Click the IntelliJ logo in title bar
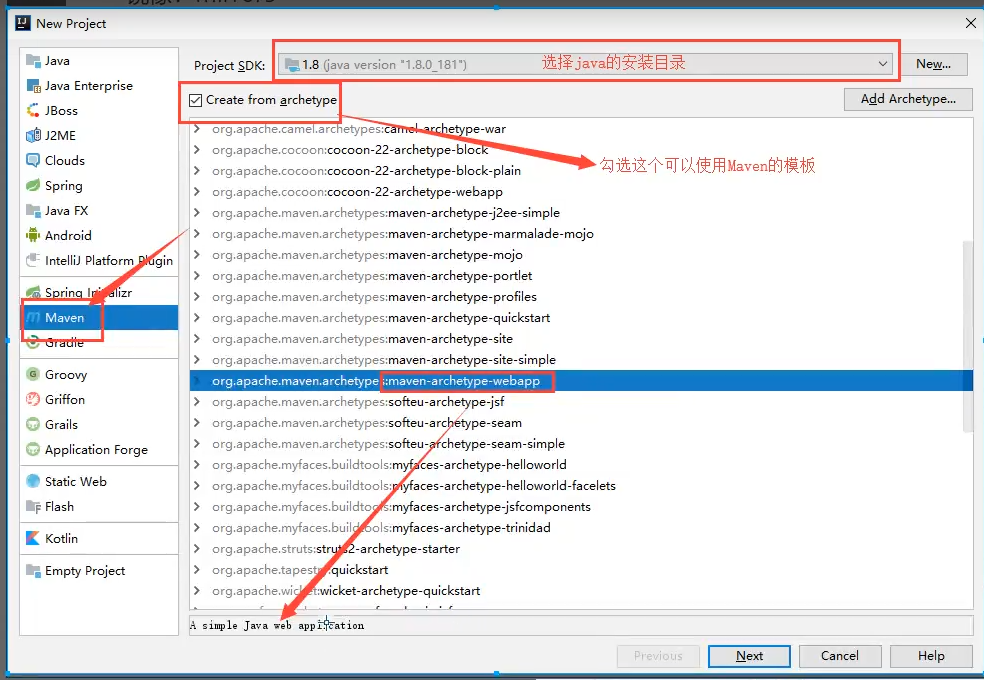984x680 pixels. coord(23,23)
